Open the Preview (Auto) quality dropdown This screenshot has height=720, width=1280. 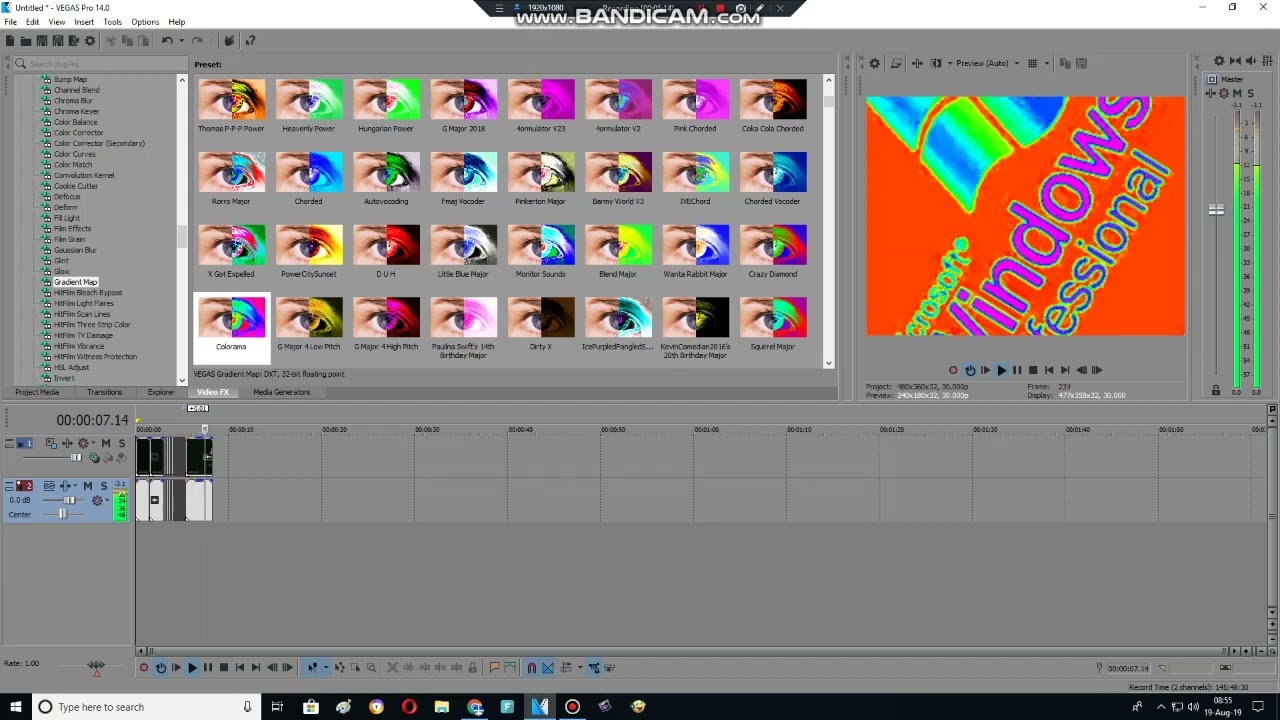click(988, 63)
